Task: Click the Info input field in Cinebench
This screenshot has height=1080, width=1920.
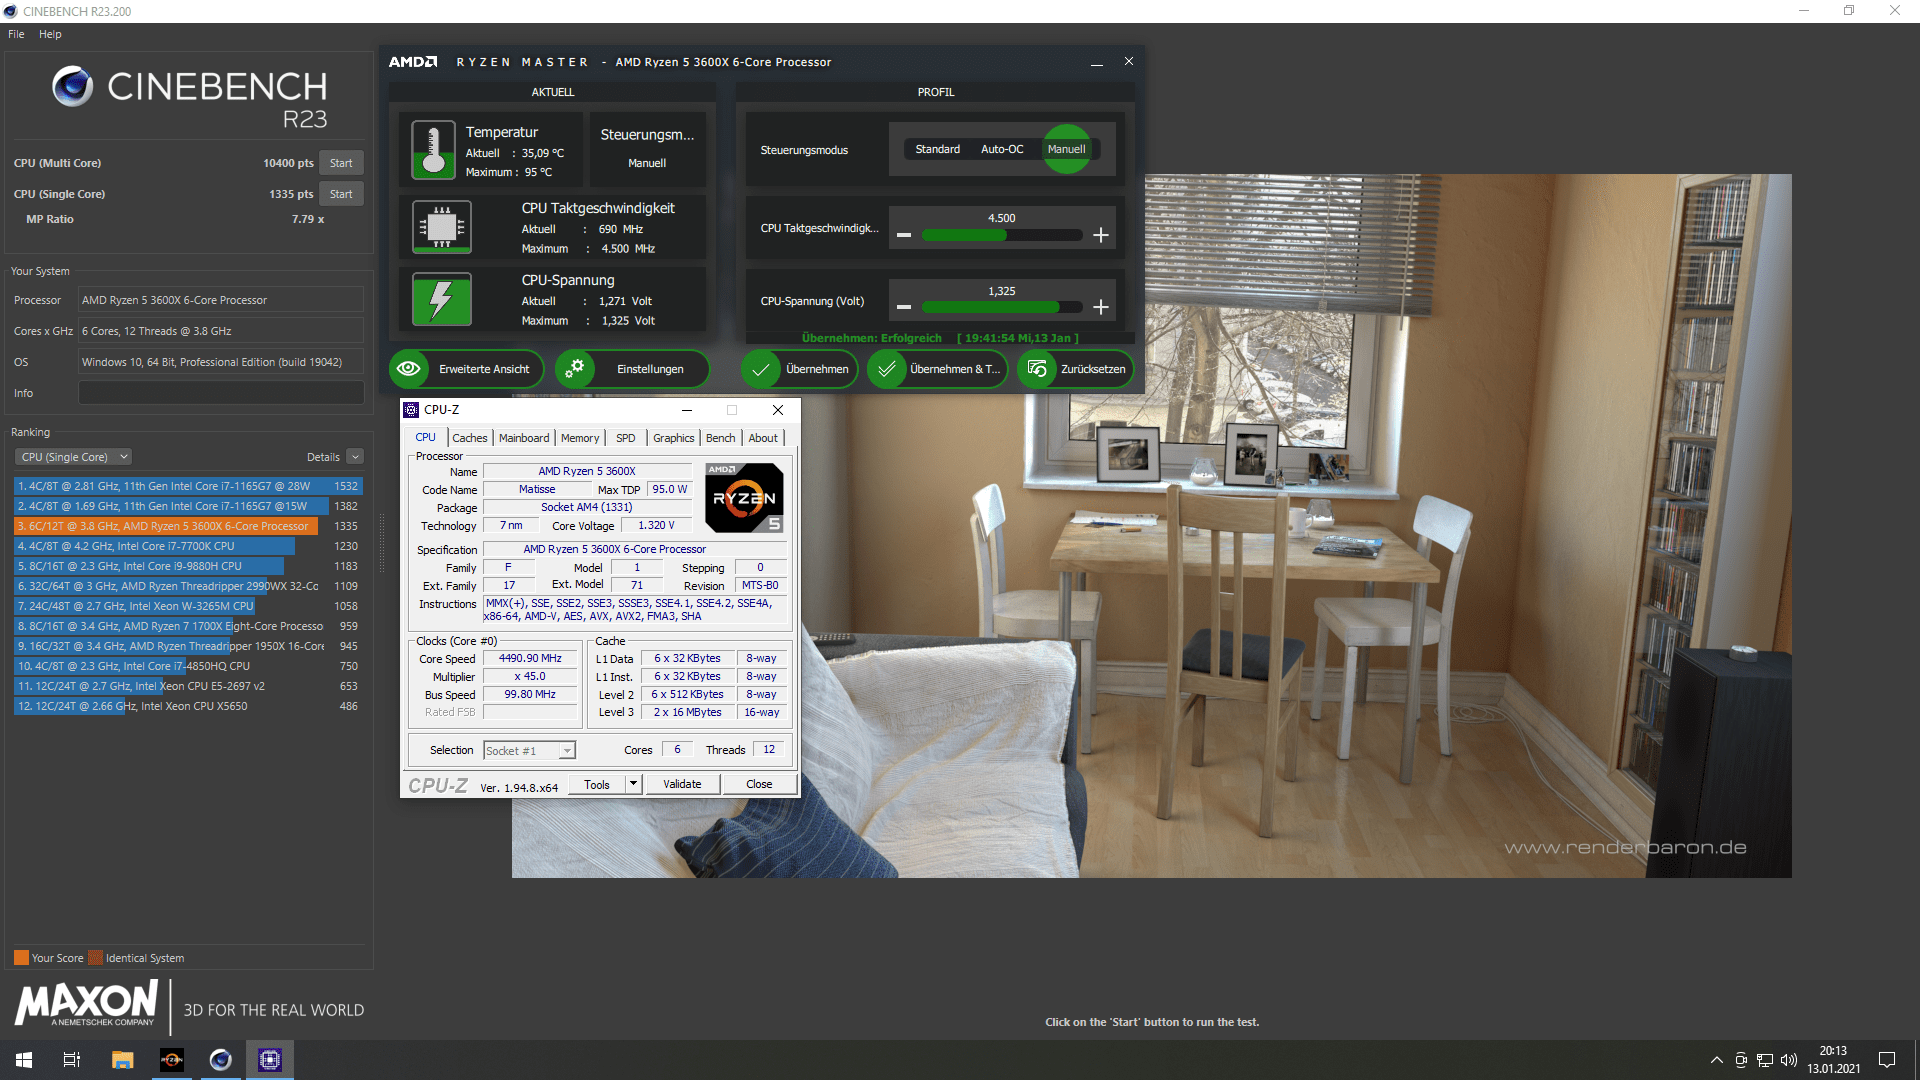Action: (221, 393)
